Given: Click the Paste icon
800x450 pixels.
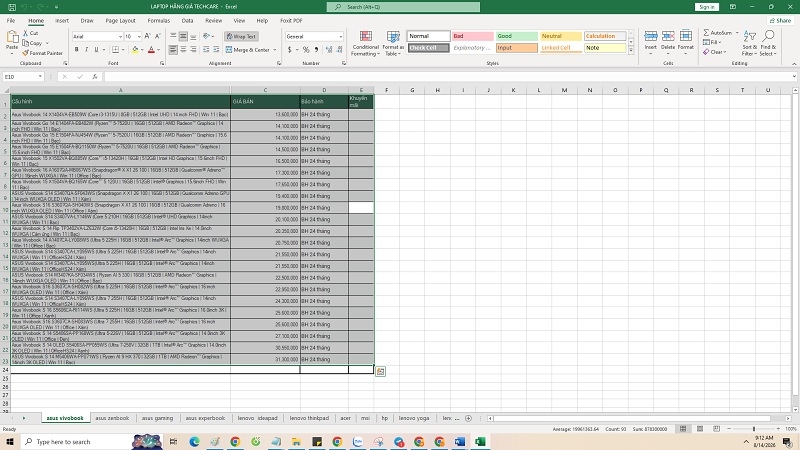Looking at the screenshot, I should point(12,37).
